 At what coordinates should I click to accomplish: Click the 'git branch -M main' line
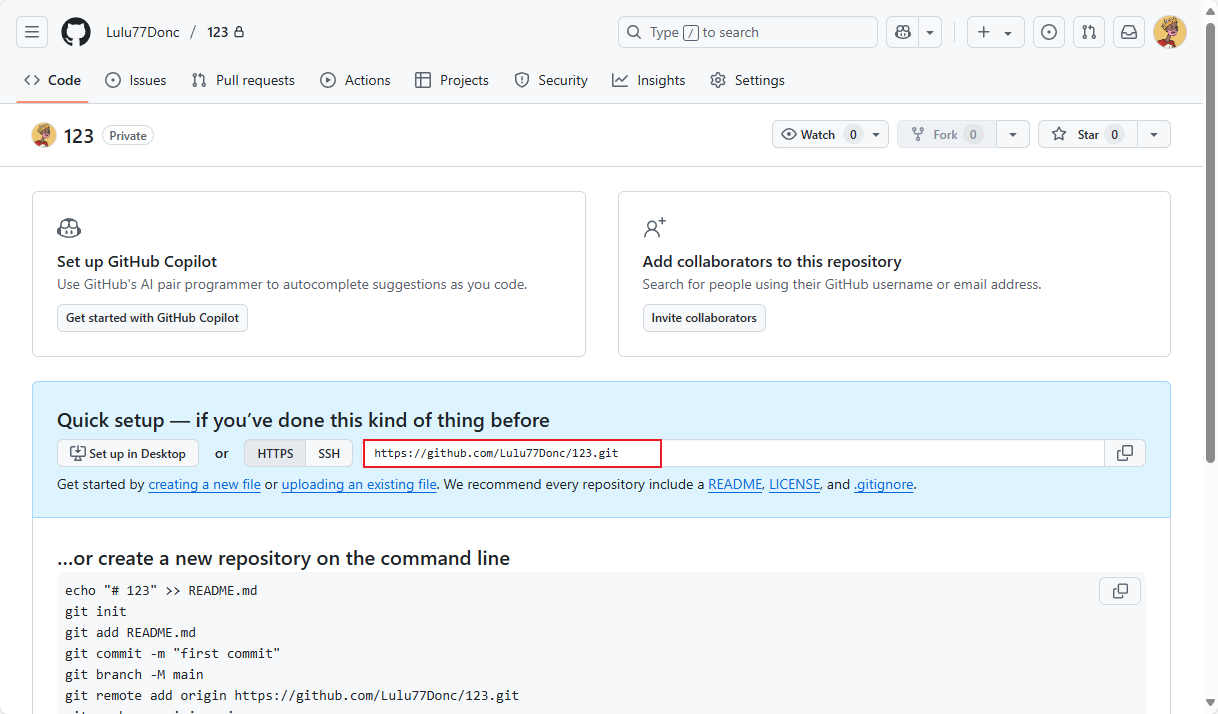coord(134,674)
